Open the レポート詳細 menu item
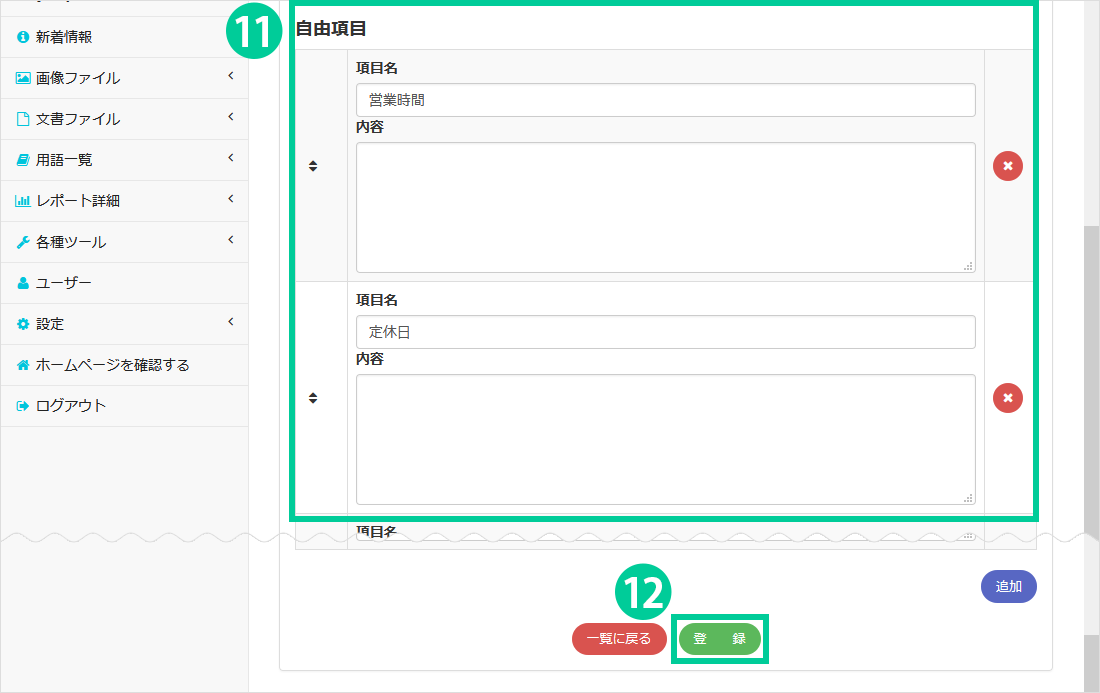The height and width of the screenshot is (693, 1100). [x=77, y=201]
